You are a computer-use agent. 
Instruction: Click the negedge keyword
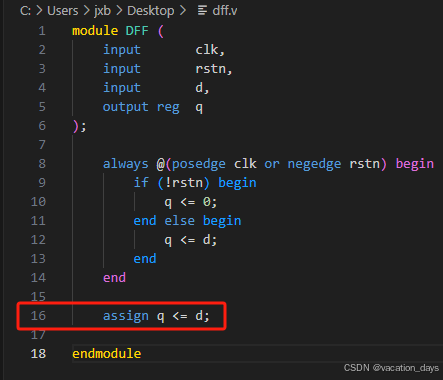tap(314, 164)
